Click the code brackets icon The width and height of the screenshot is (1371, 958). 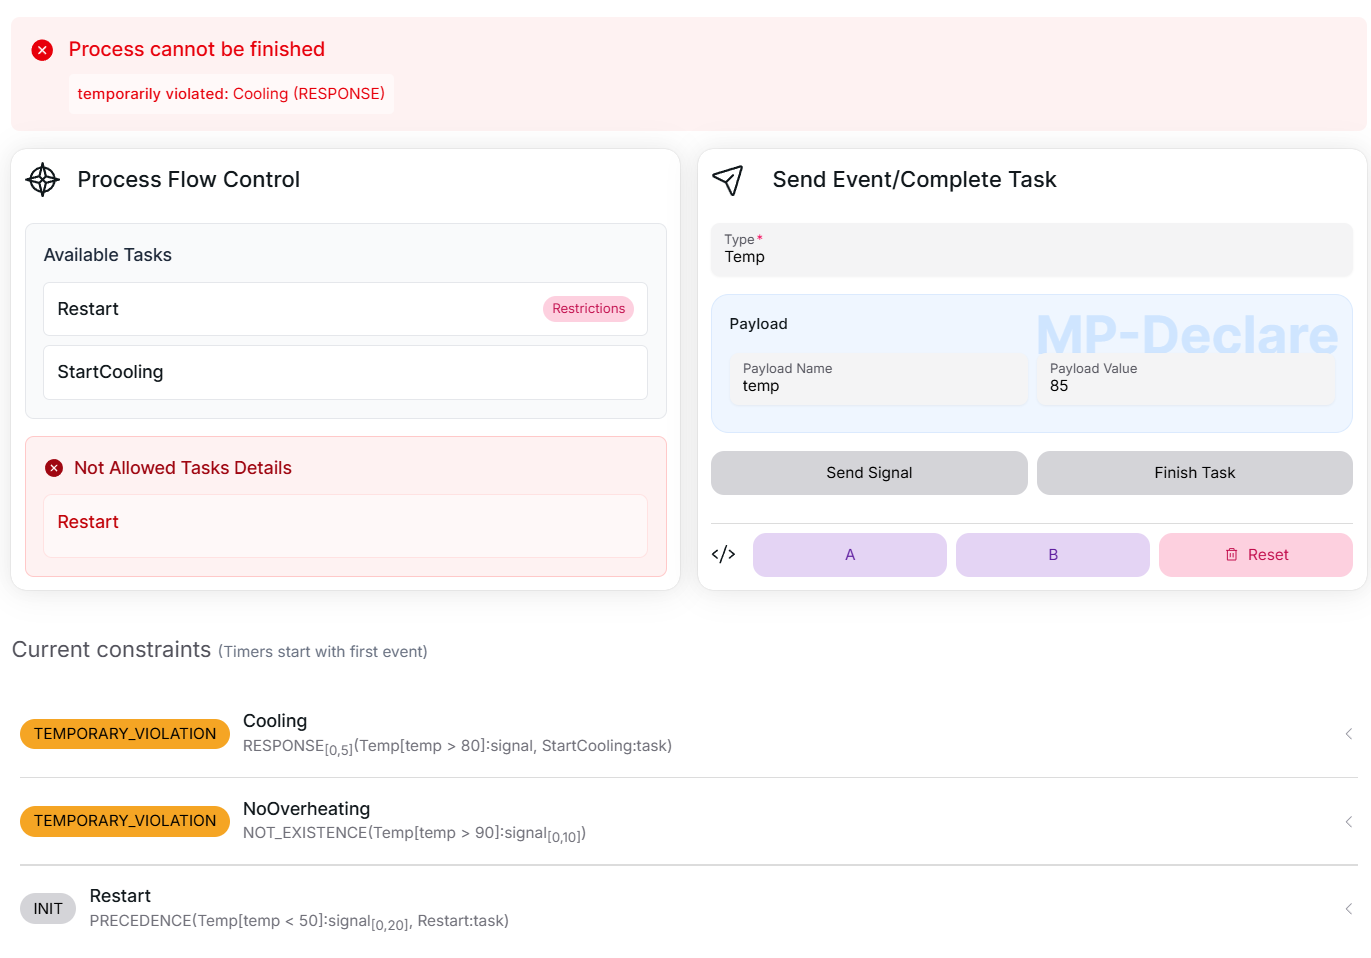[x=723, y=554]
